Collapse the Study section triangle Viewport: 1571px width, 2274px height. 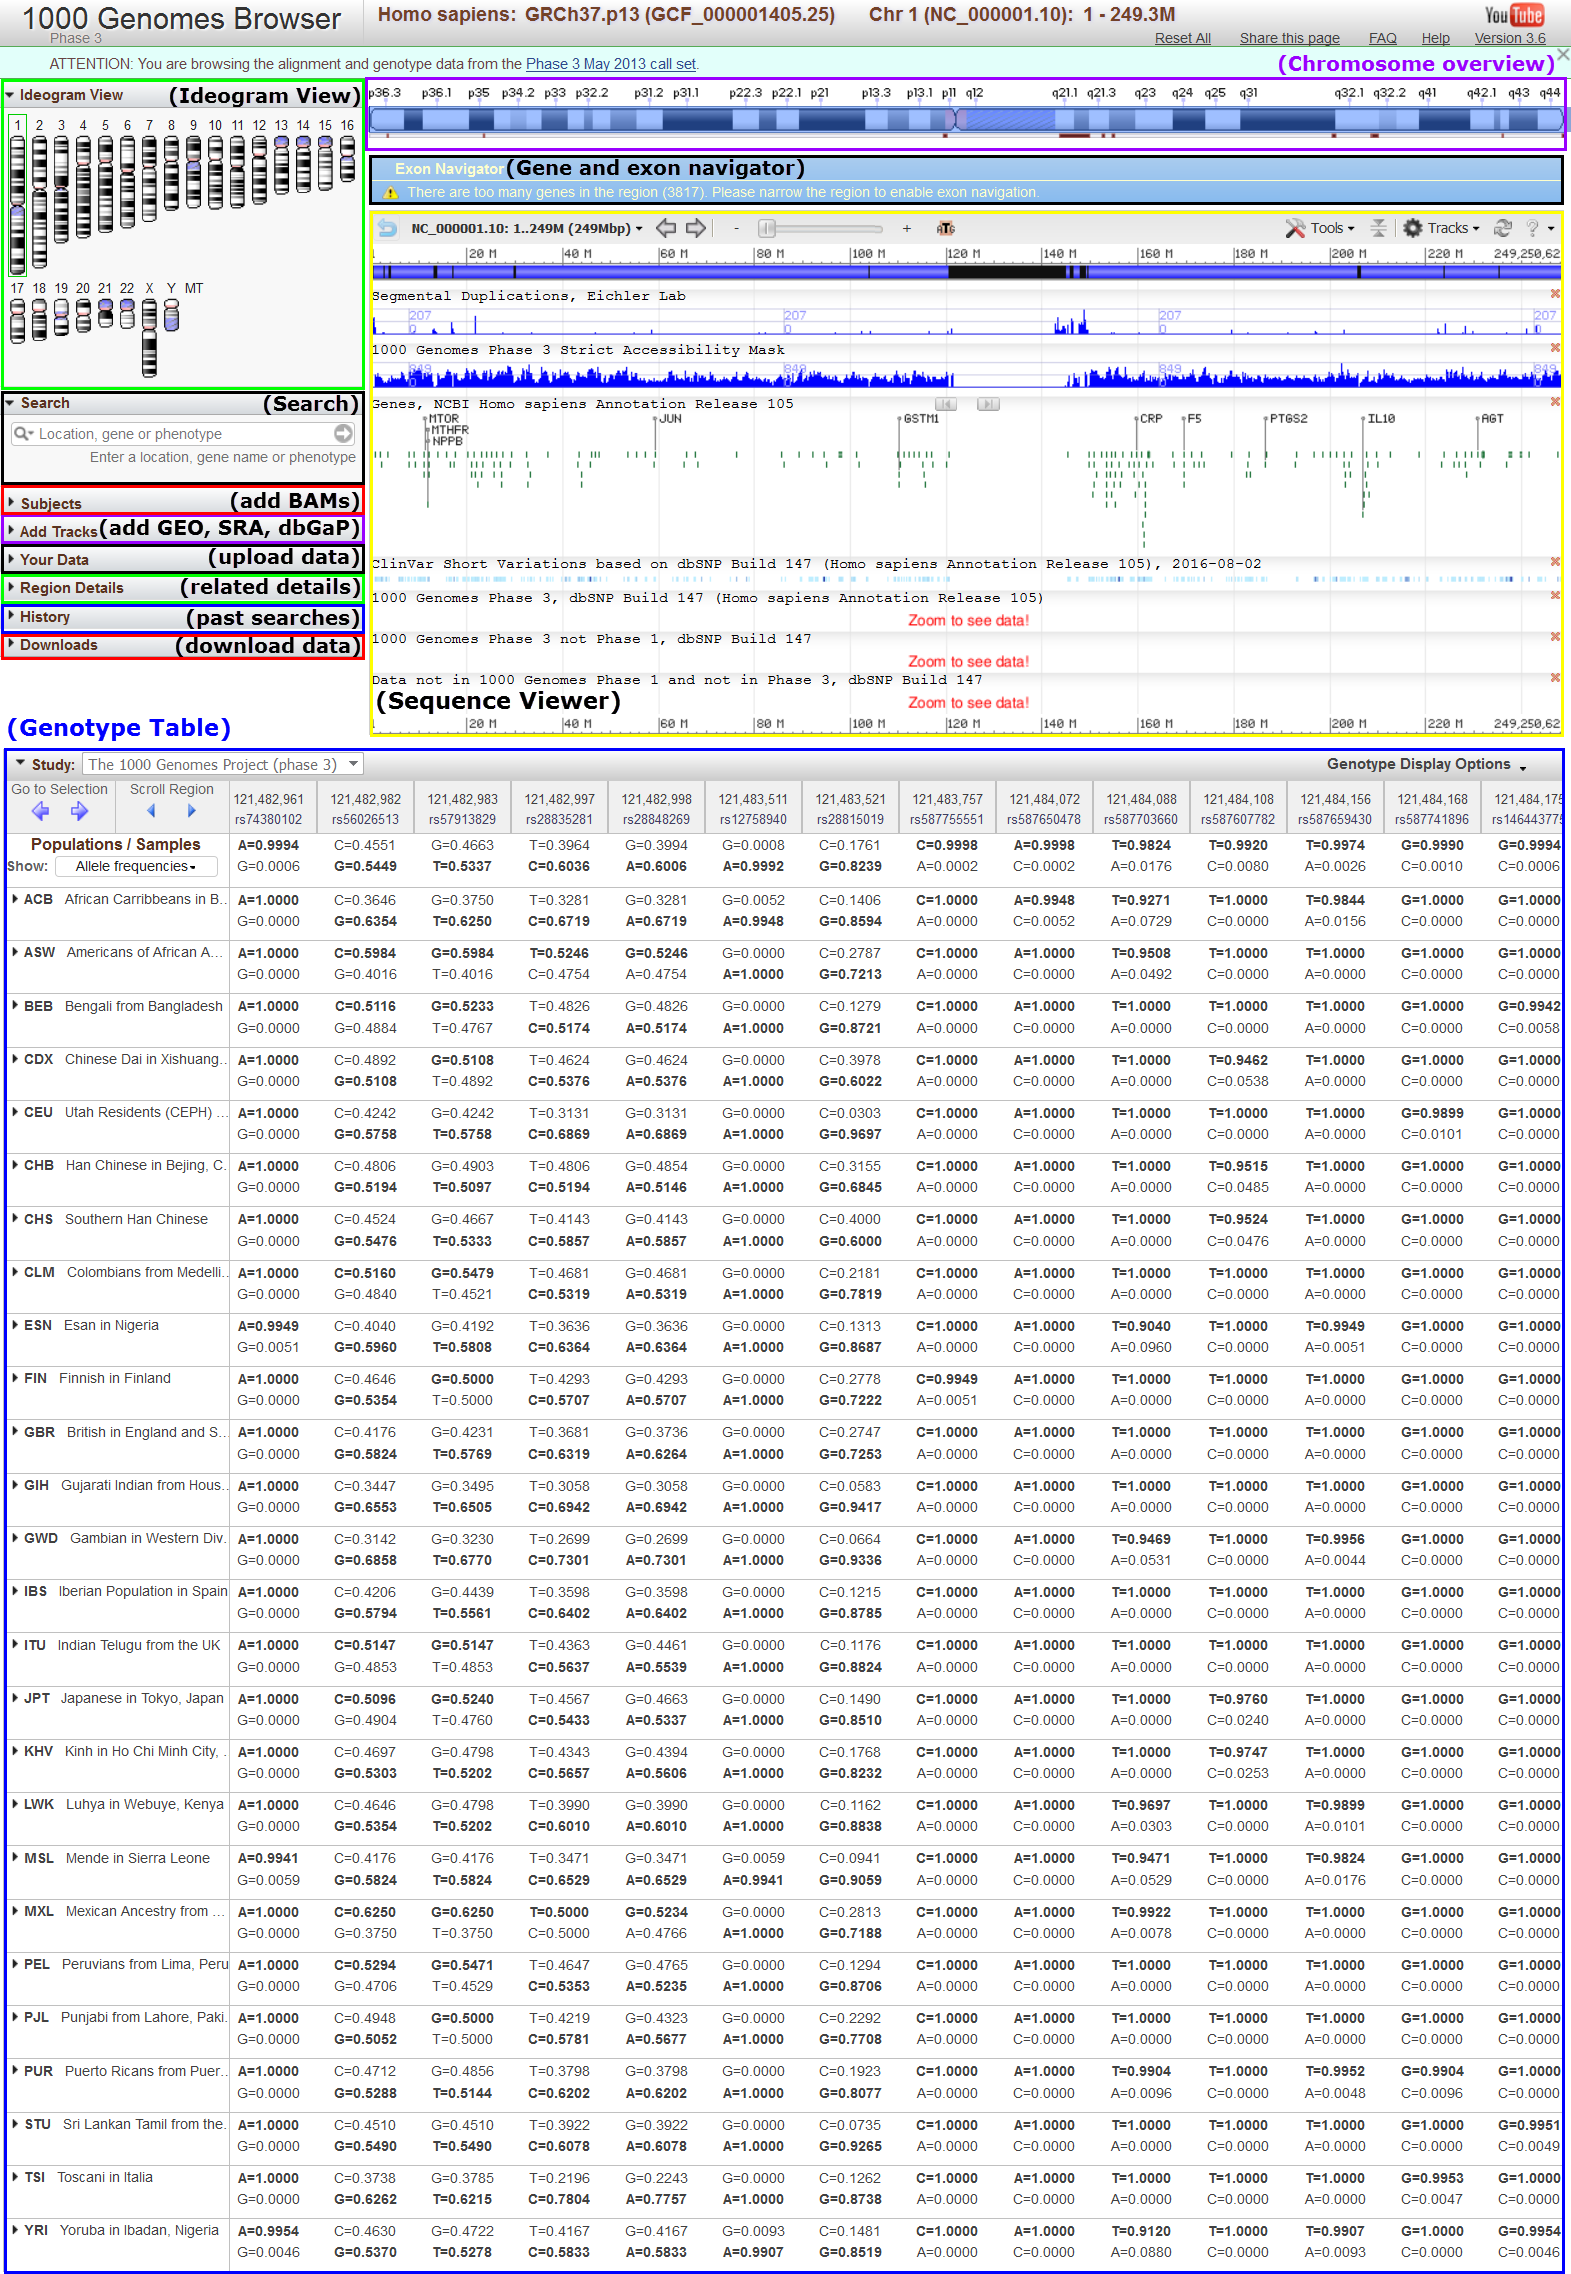click(20, 763)
